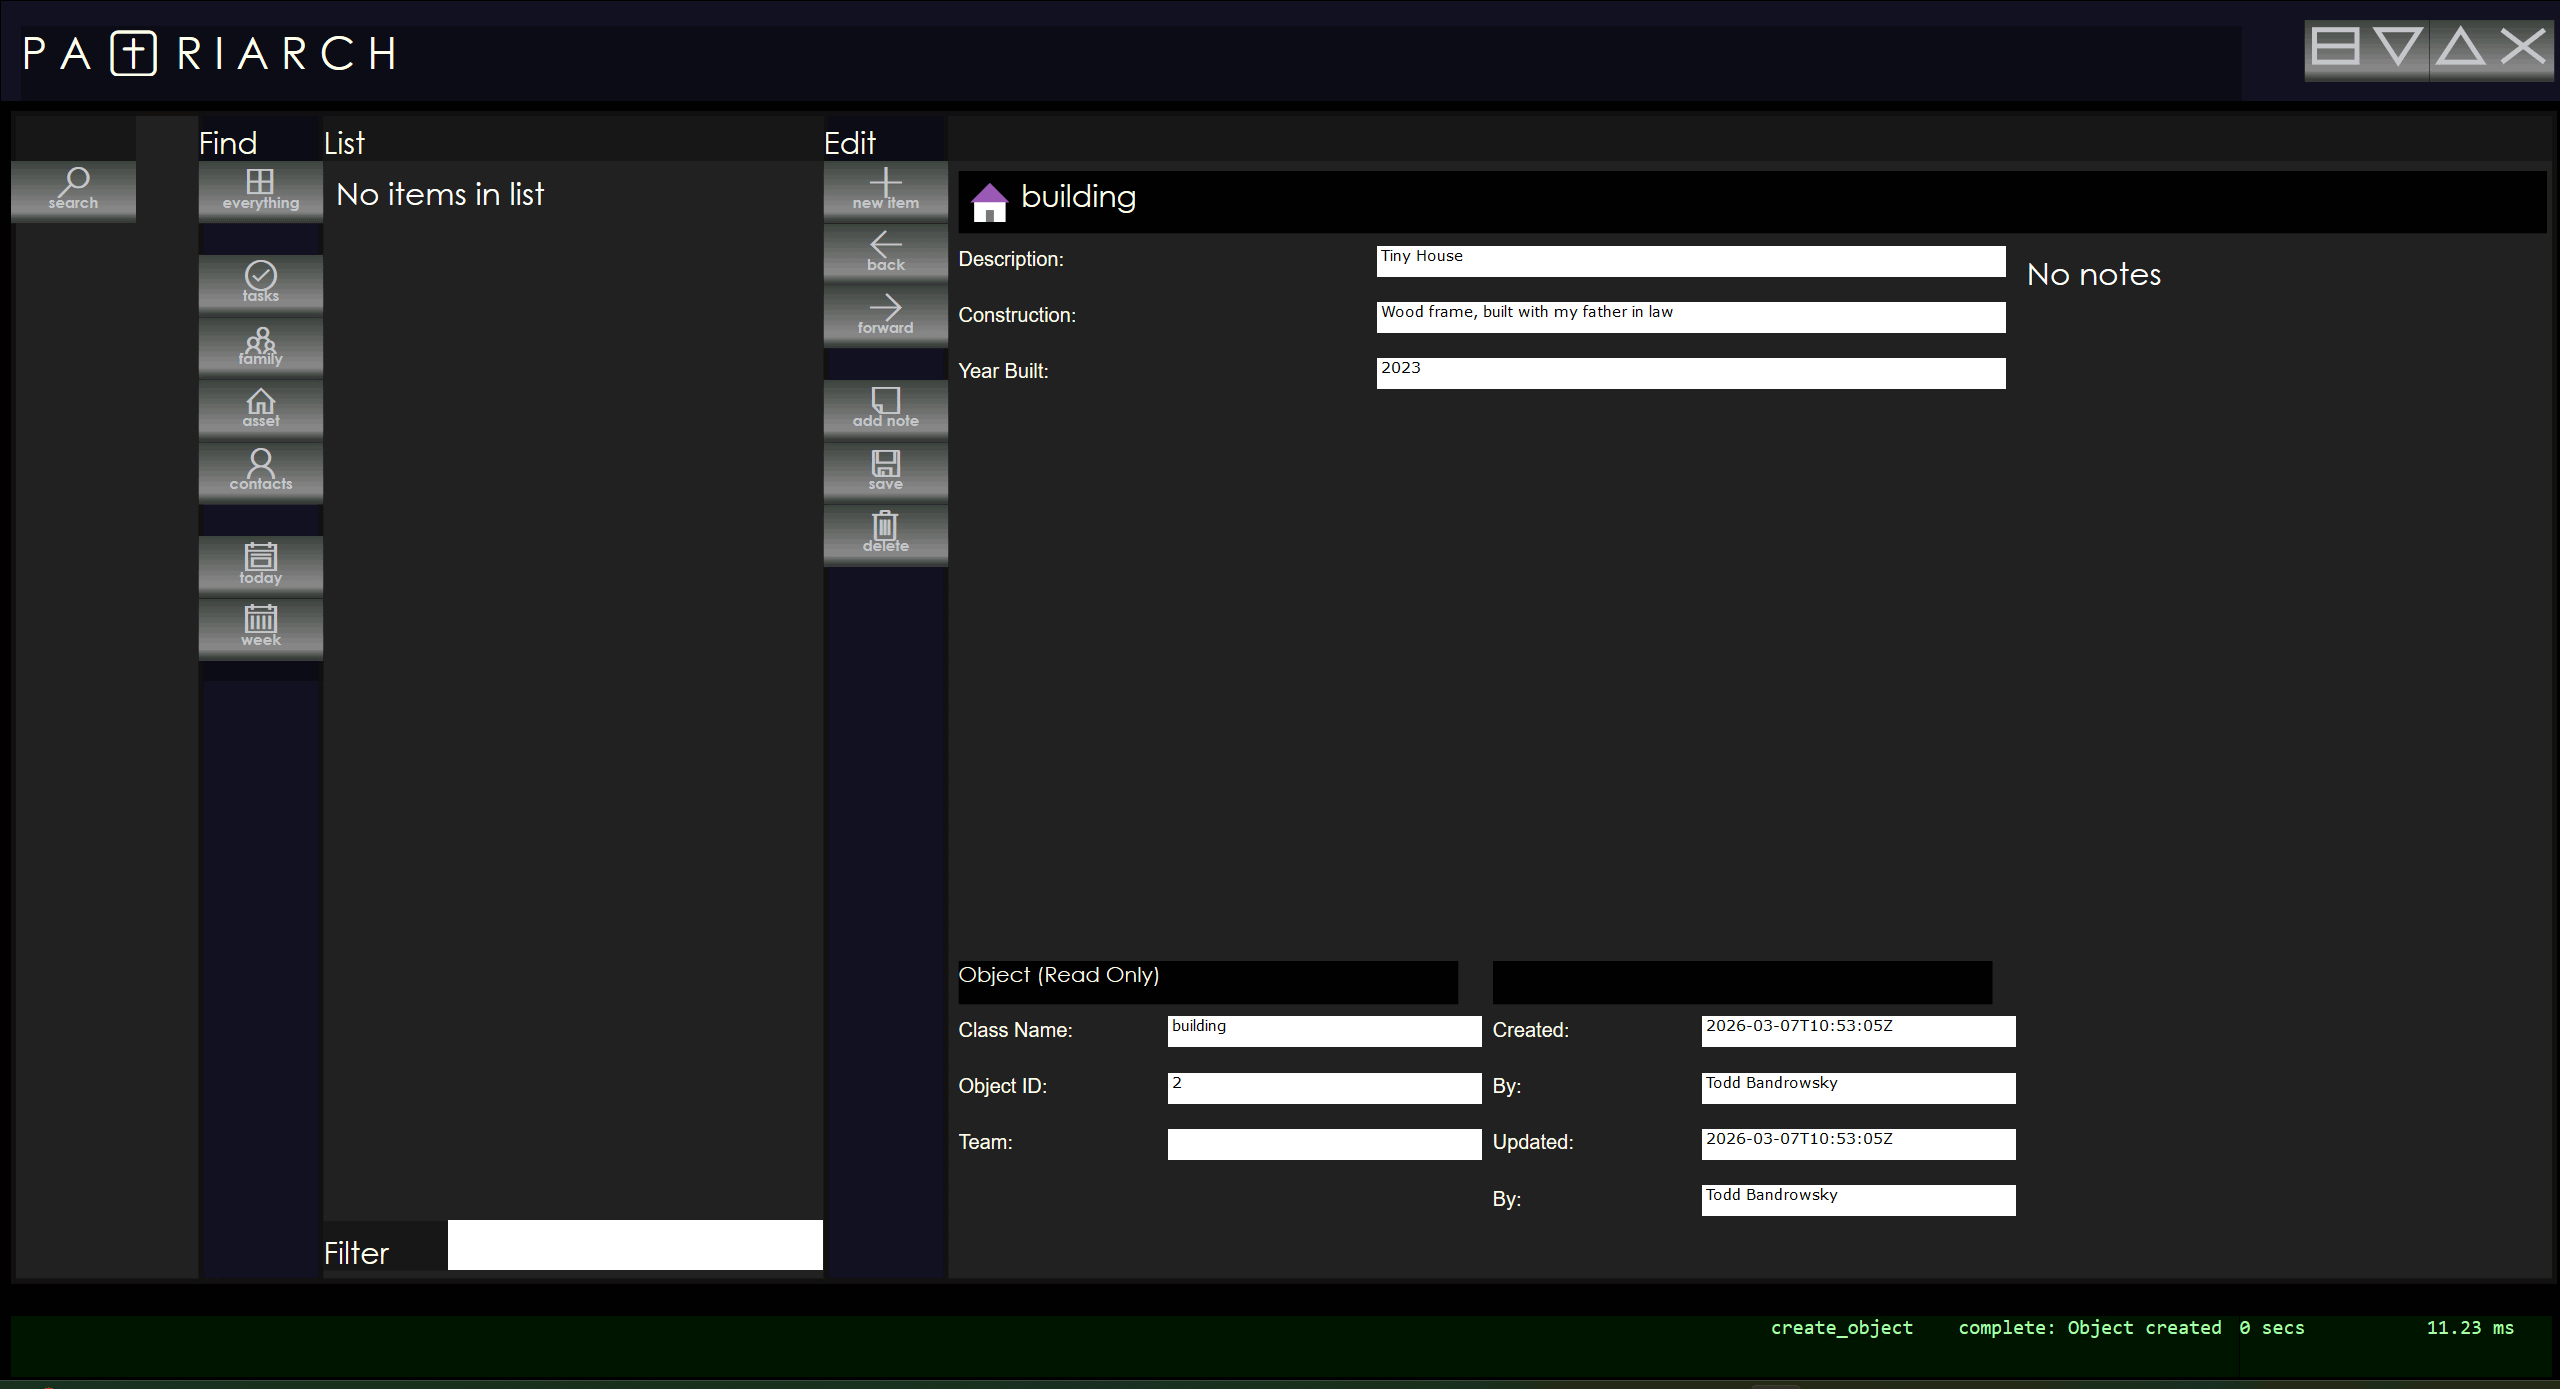Image resolution: width=2560 pixels, height=1389 pixels.
Task: Edit the Construction text field
Action: (1690, 317)
